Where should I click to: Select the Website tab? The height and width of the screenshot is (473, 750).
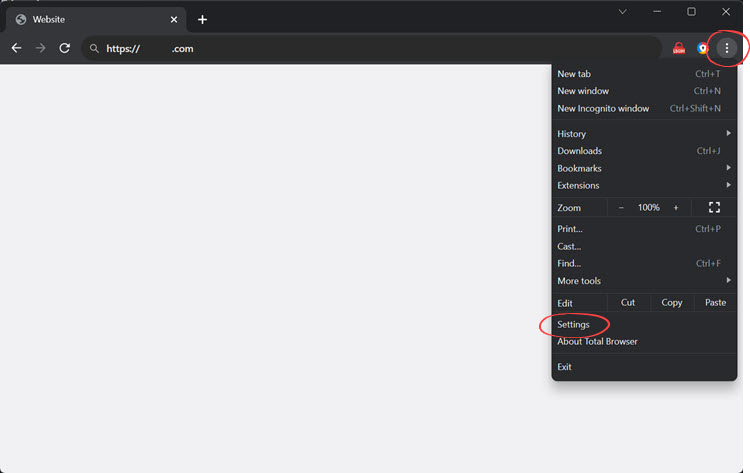pyautogui.click(x=96, y=20)
